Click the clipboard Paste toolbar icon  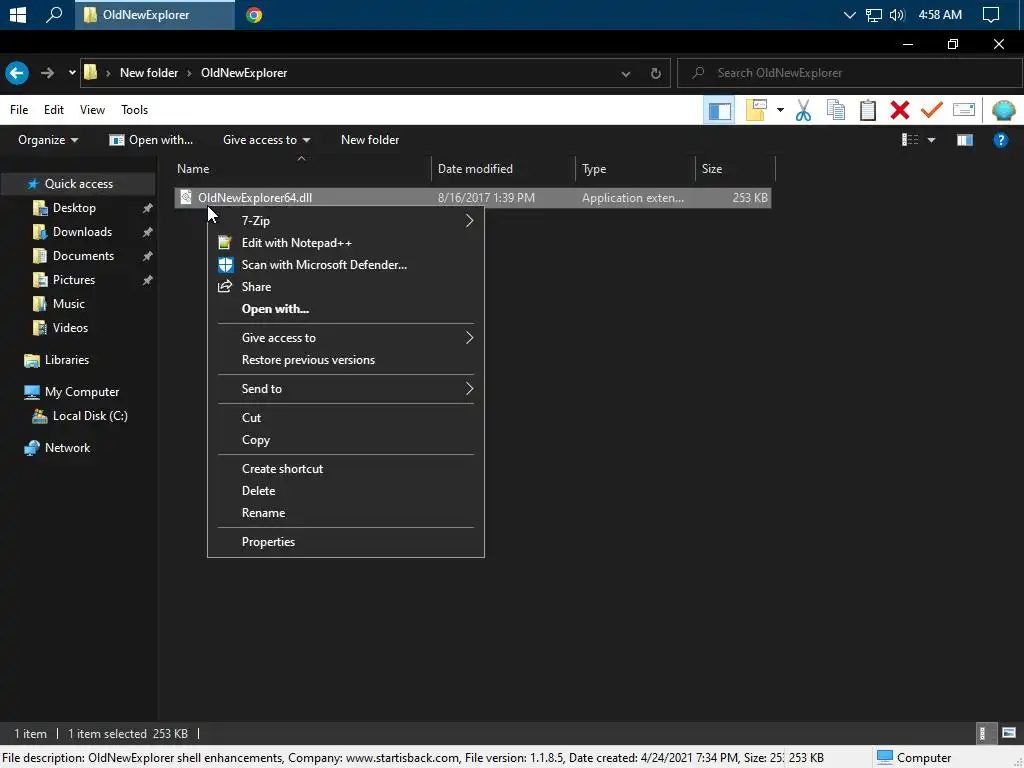[867, 110]
